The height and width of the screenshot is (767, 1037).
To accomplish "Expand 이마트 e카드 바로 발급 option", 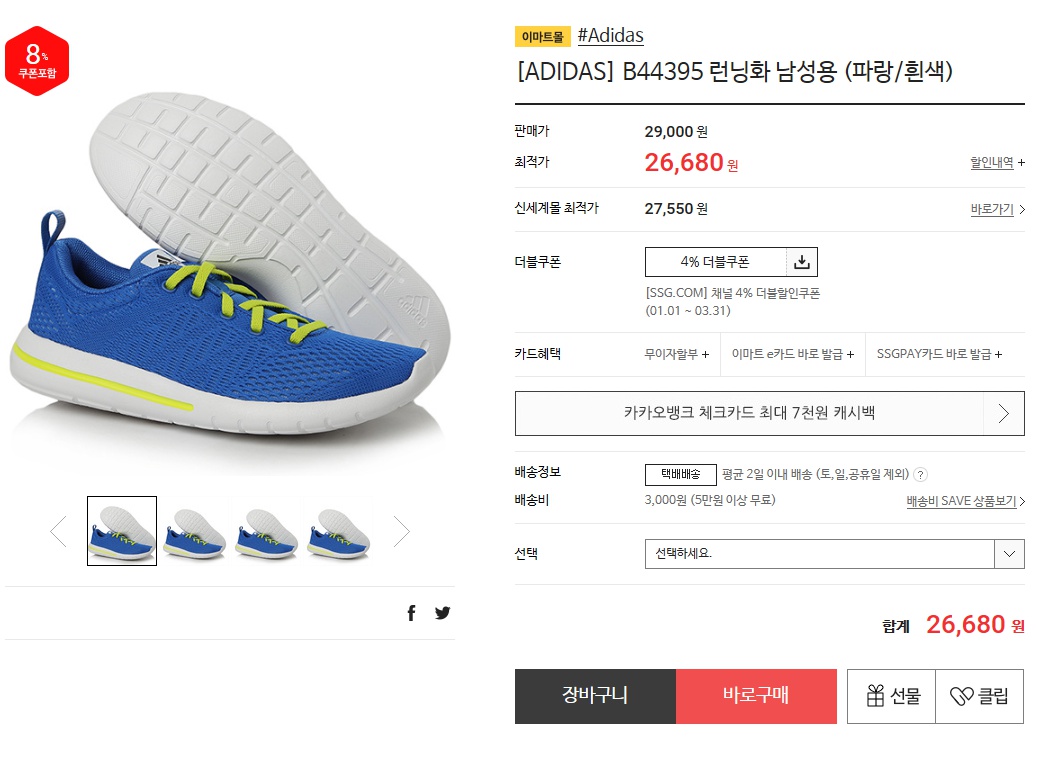I will (x=792, y=354).
